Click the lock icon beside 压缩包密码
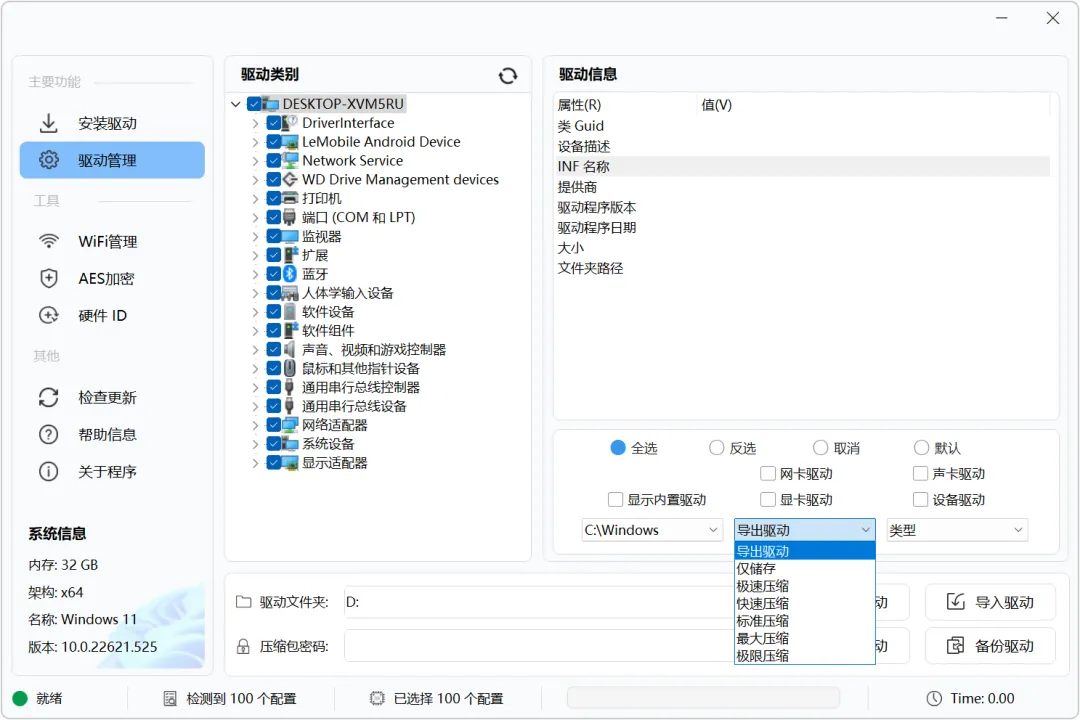Viewport: 1080px width, 720px height. [243, 646]
